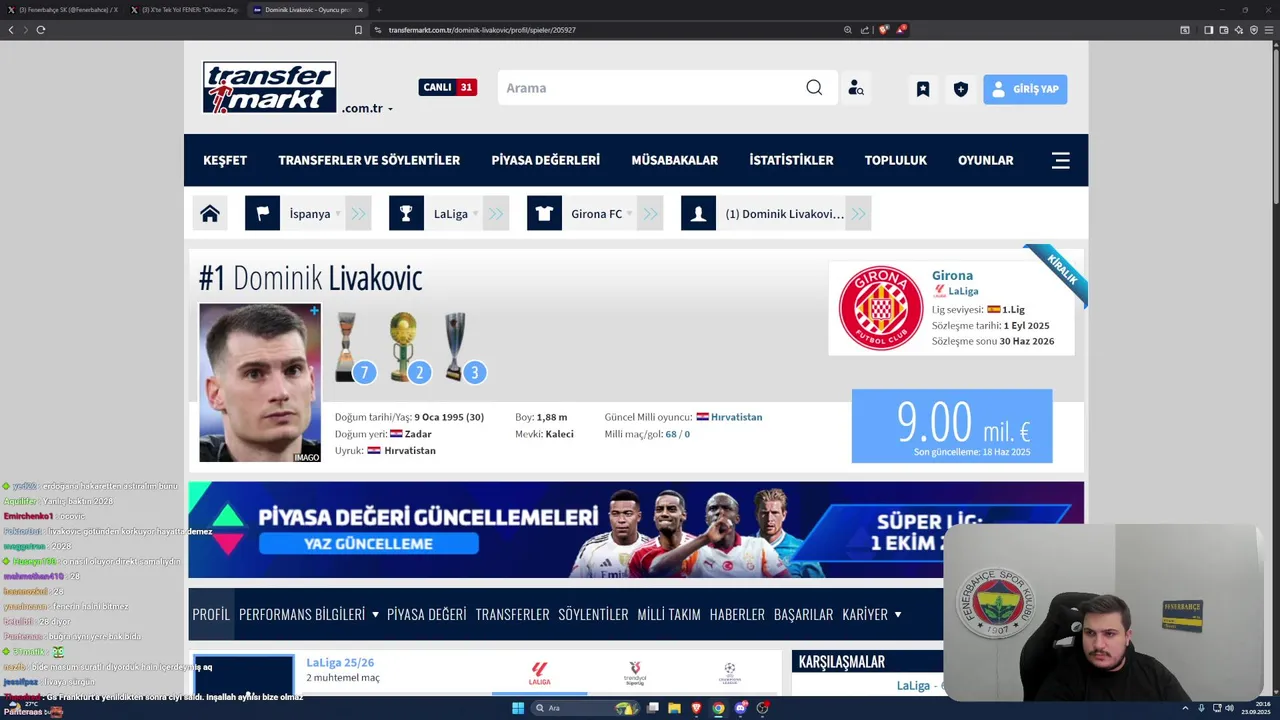The width and height of the screenshot is (1280, 720).
Task: Click the GİRİŞ YAP login button
Action: (1025, 89)
